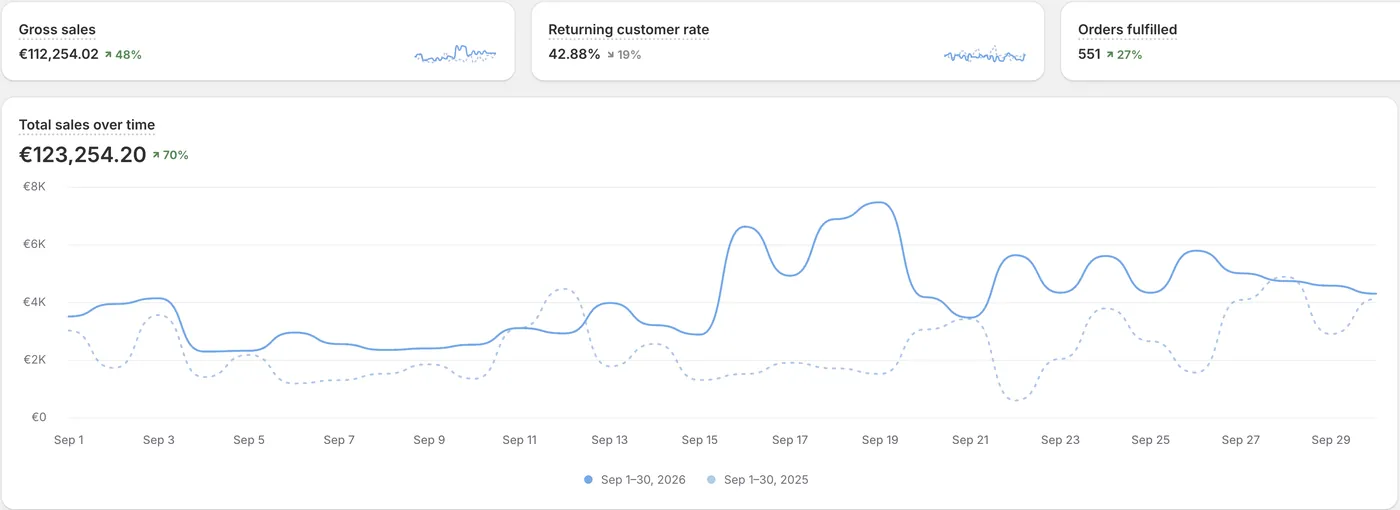
Task: Click the Sep 9 x-axis label
Action: [429, 440]
